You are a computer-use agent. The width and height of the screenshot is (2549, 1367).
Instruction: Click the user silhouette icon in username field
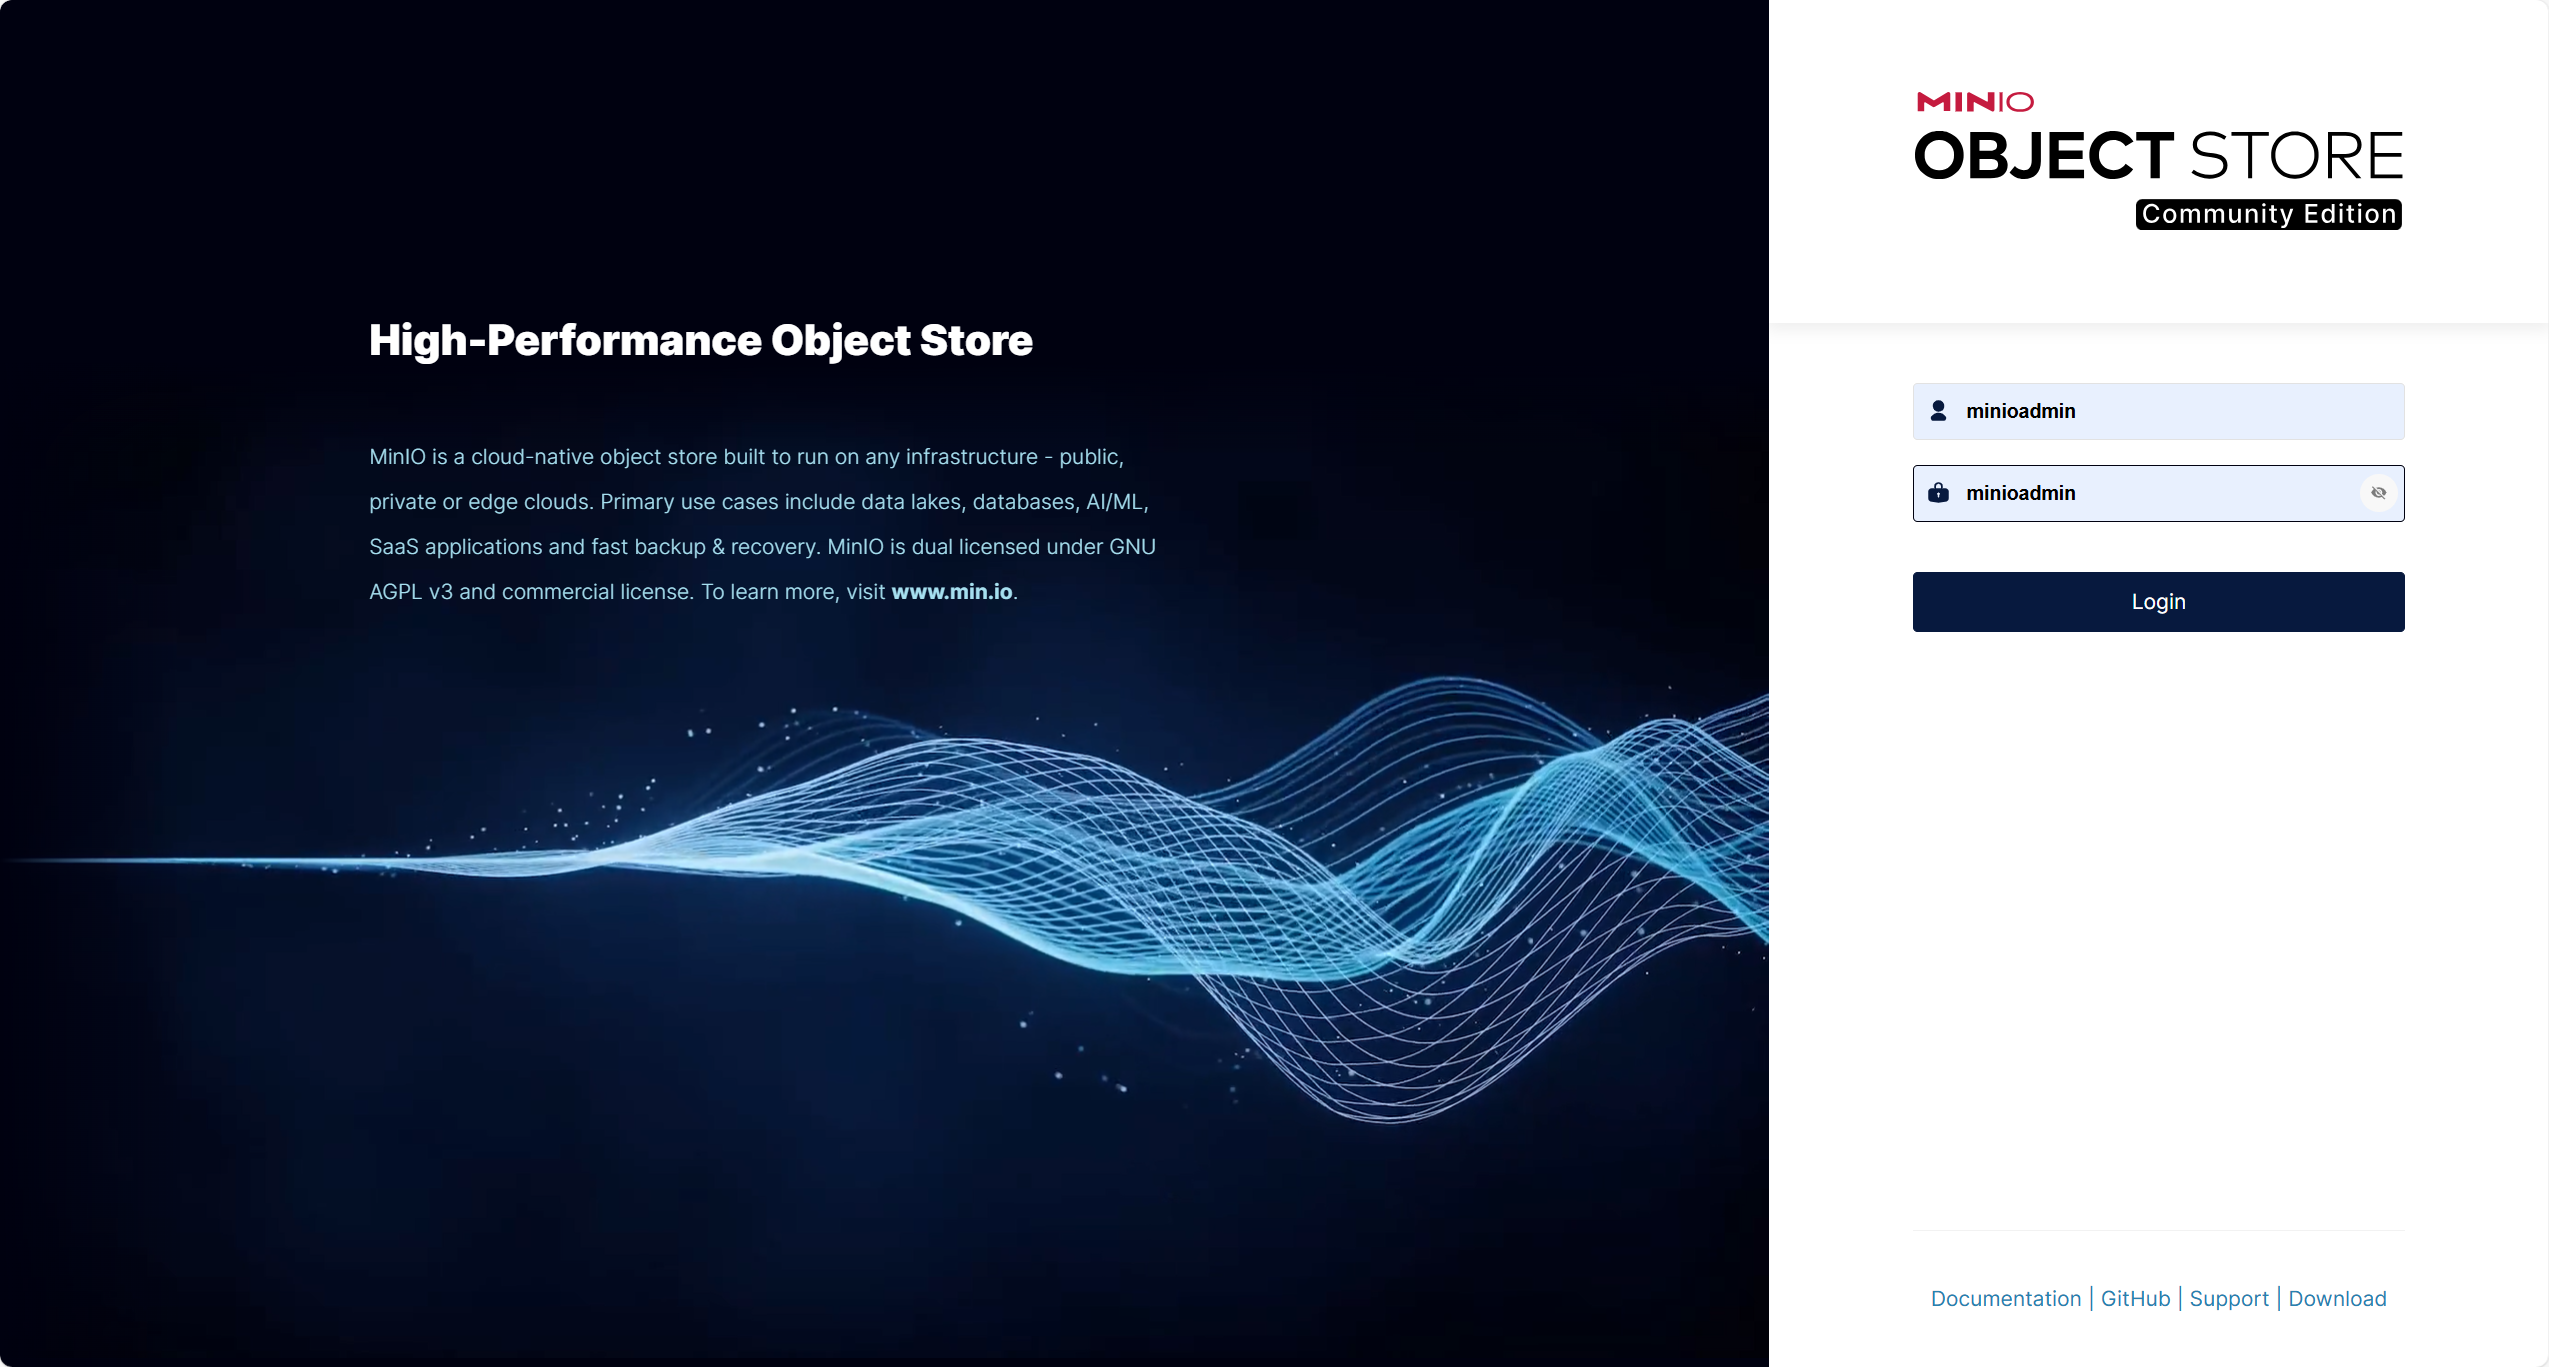(x=1938, y=411)
